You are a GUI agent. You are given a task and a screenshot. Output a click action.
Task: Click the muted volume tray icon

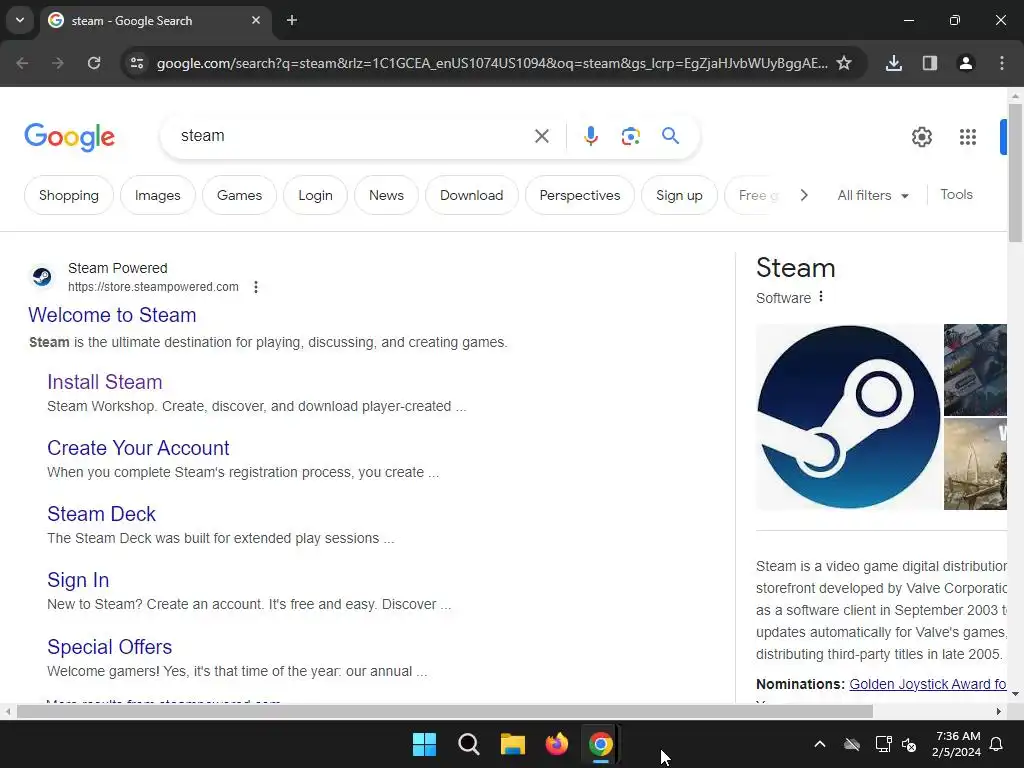[909, 744]
